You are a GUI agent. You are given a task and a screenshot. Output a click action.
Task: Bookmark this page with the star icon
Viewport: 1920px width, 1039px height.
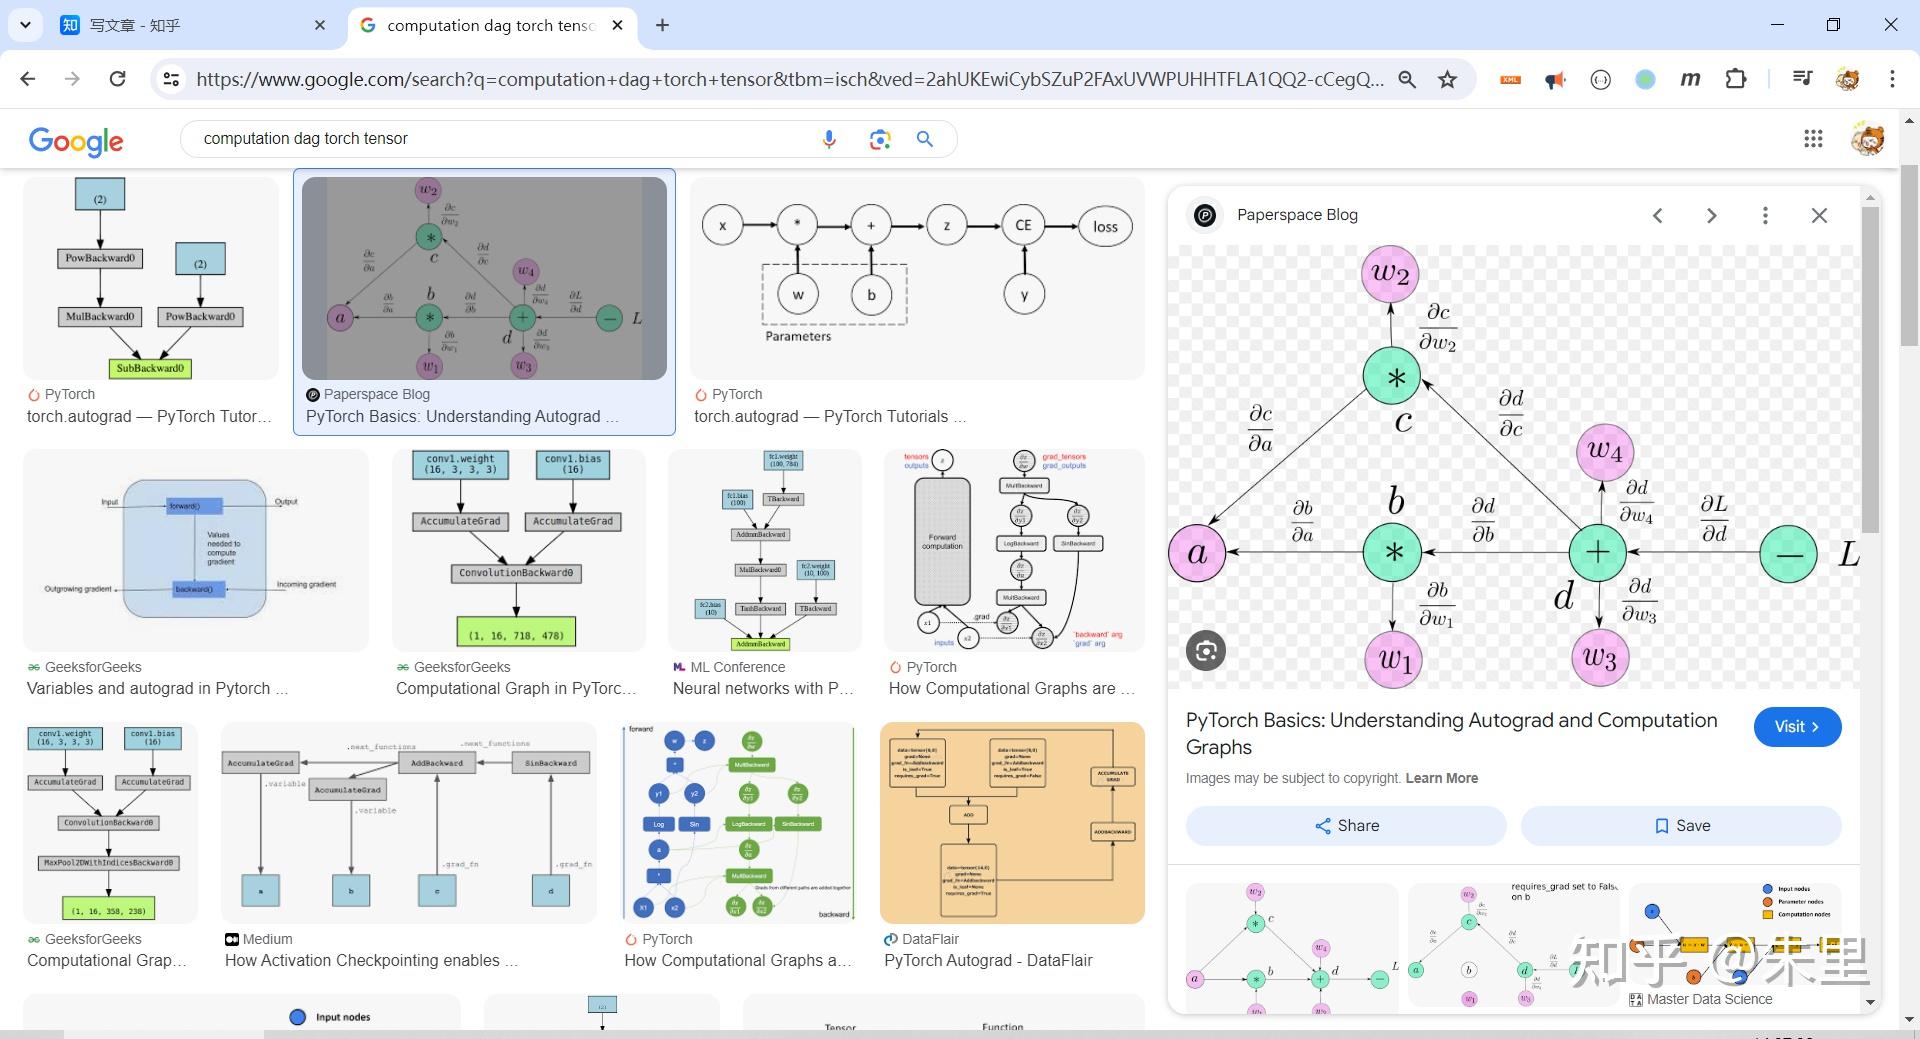coord(1447,79)
